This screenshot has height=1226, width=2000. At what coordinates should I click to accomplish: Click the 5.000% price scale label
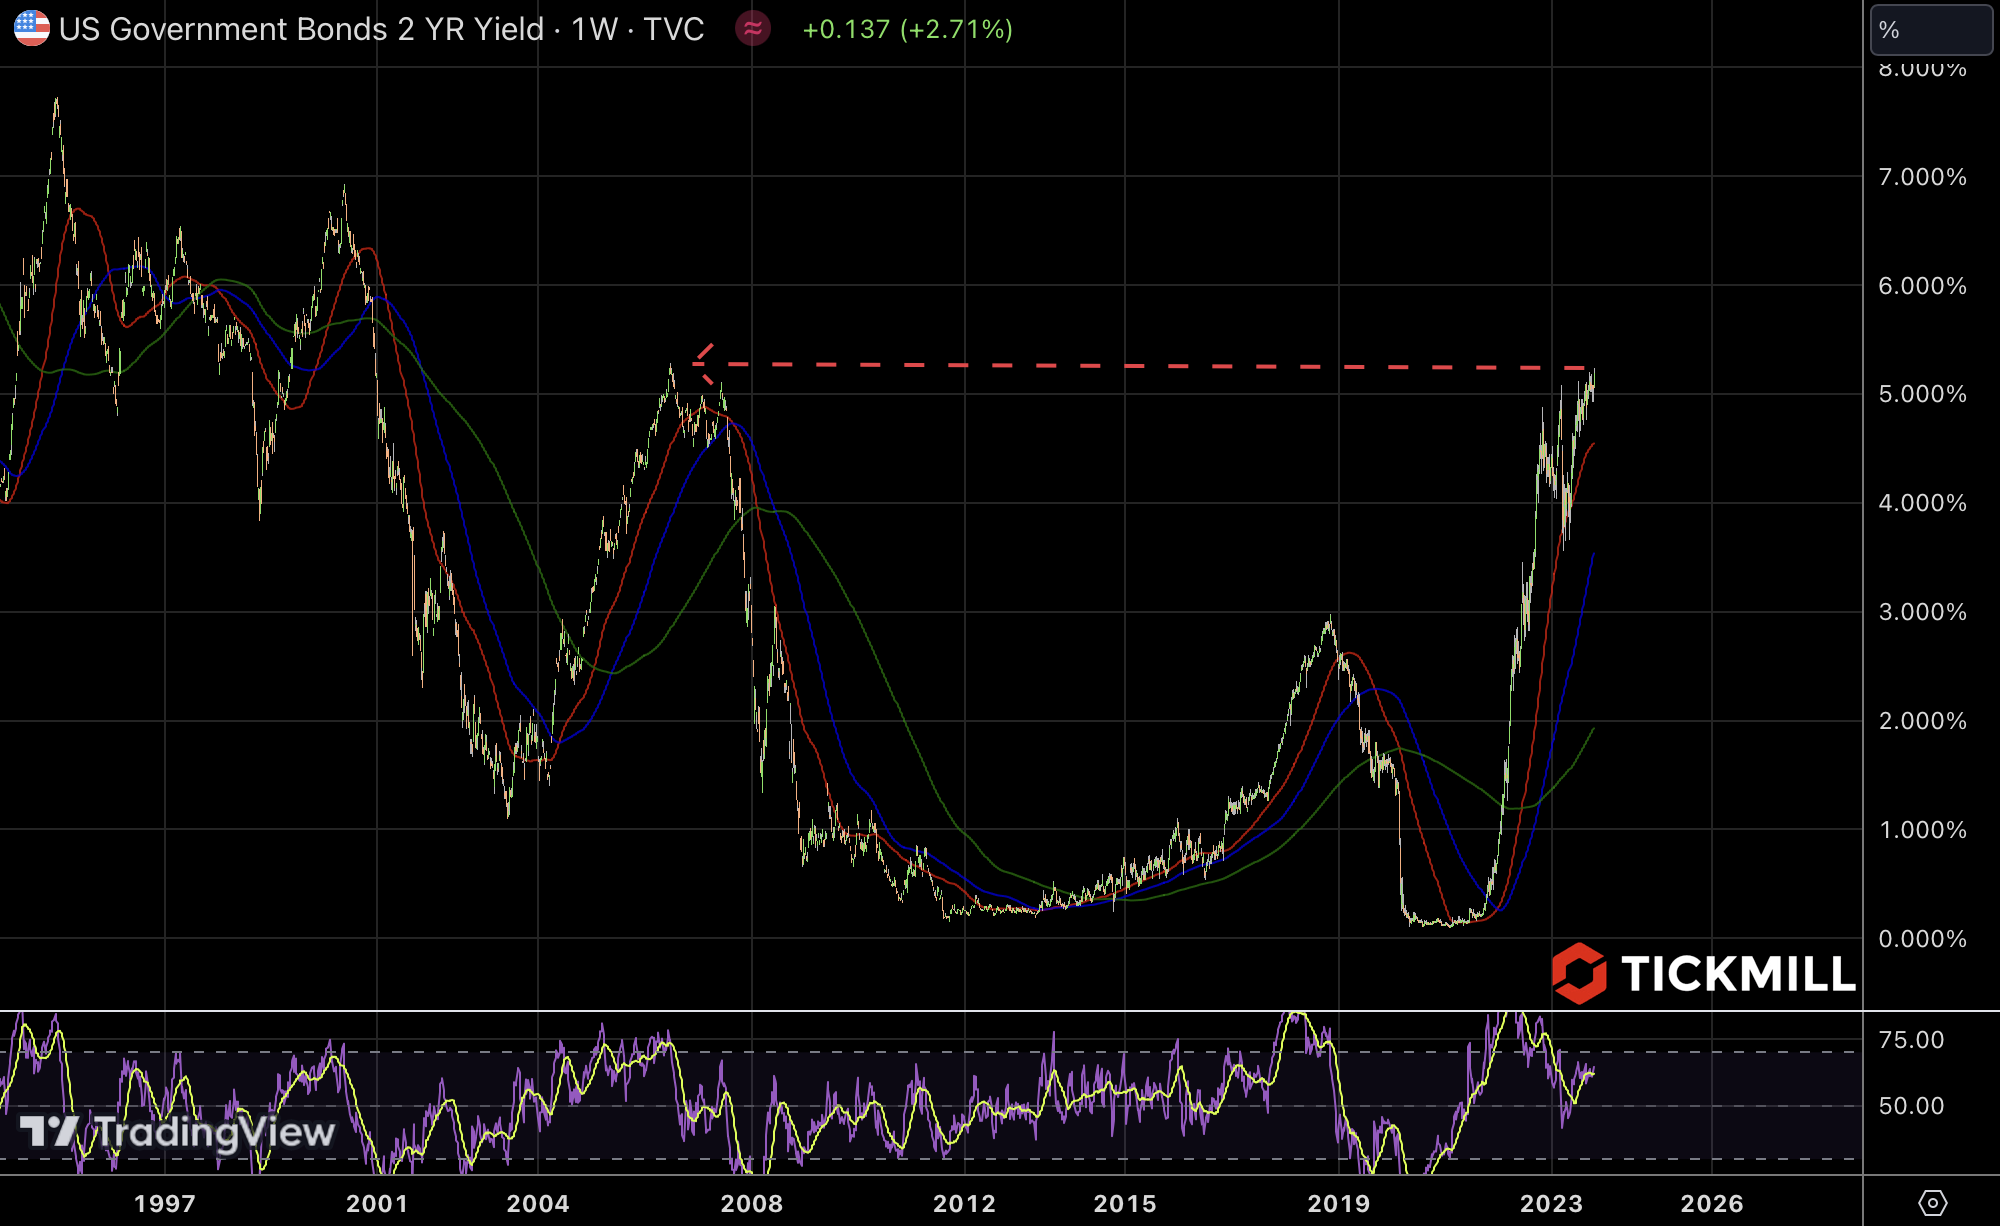1921,394
